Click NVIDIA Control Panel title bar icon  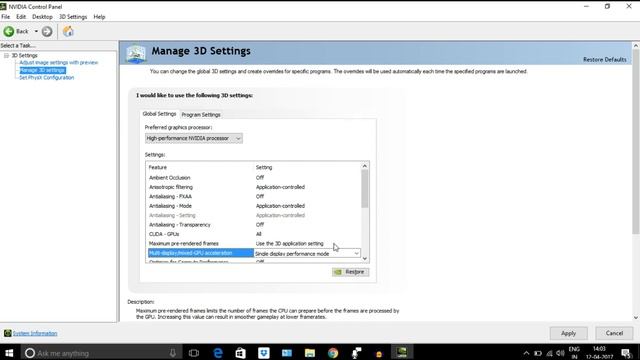coord(3,7)
